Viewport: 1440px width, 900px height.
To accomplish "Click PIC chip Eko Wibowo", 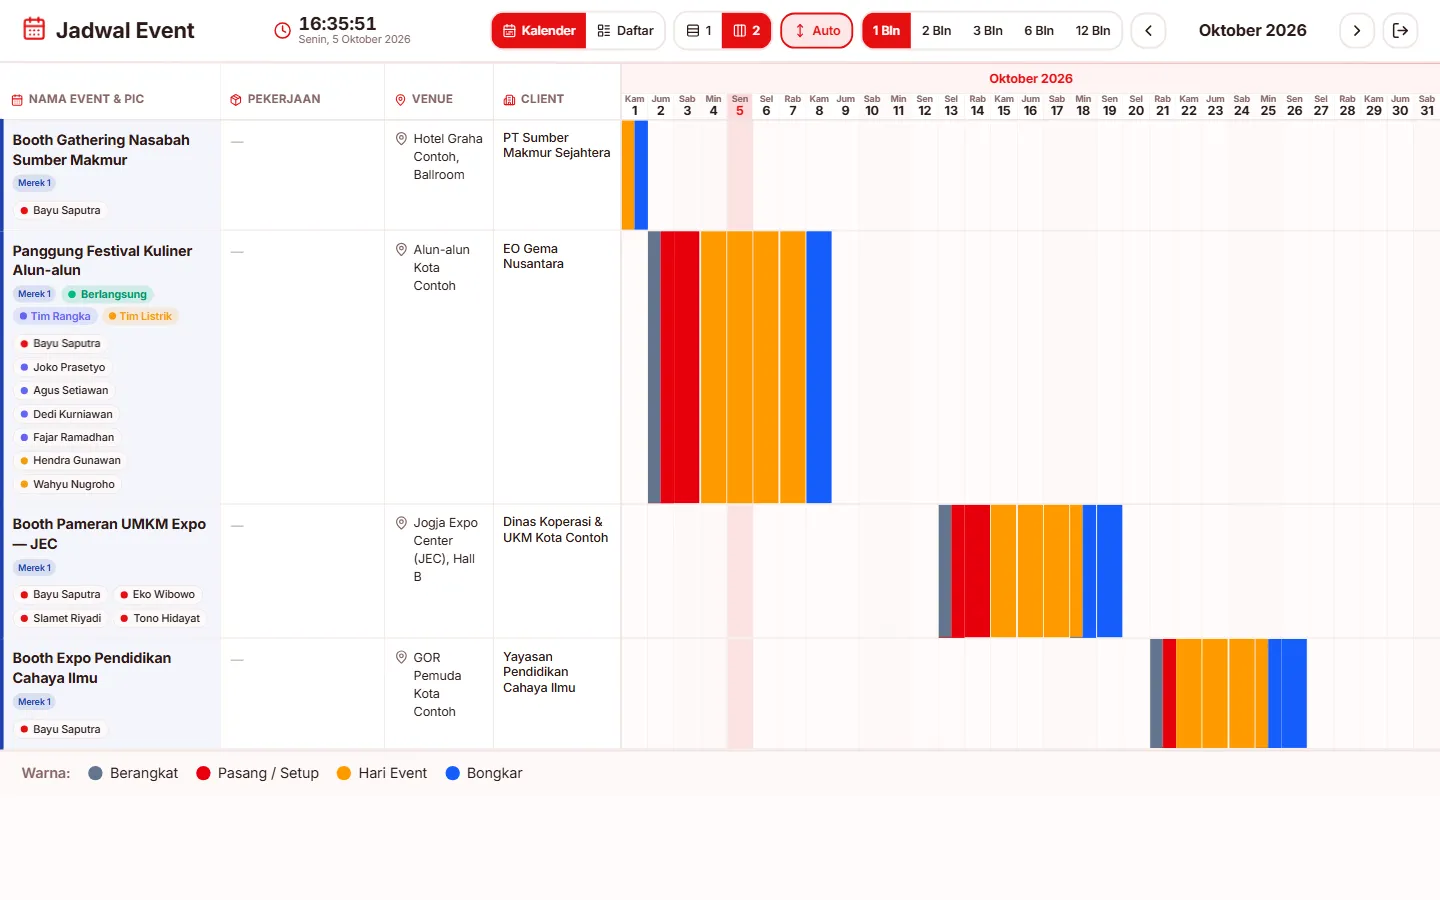I will click(158, 594).
